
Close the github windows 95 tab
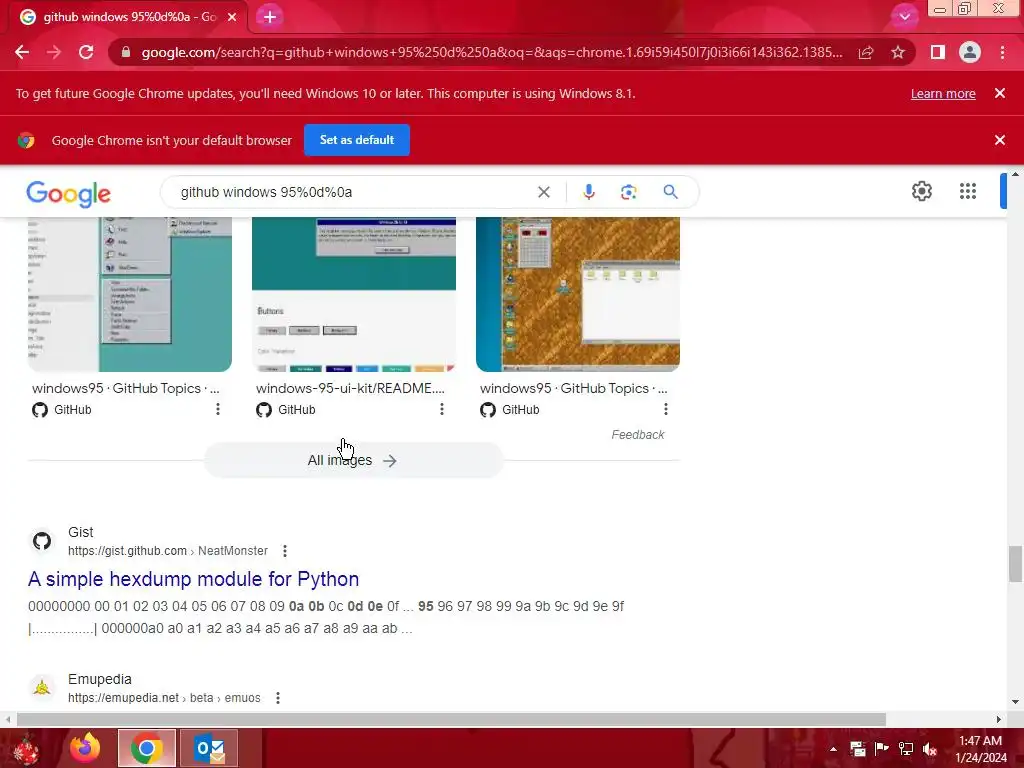[232, 17]
